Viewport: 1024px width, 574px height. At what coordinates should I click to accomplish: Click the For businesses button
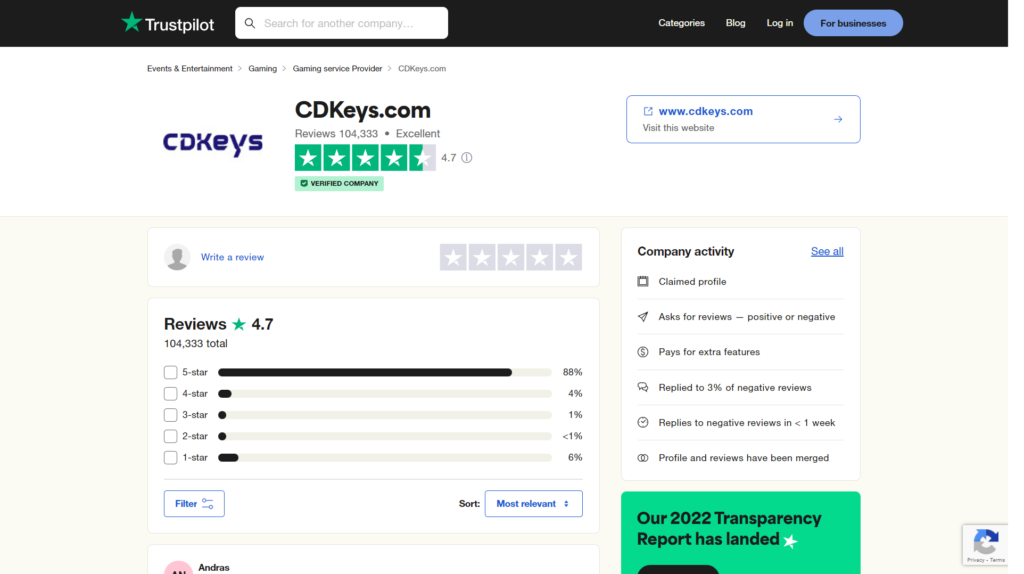pos(853,23)
